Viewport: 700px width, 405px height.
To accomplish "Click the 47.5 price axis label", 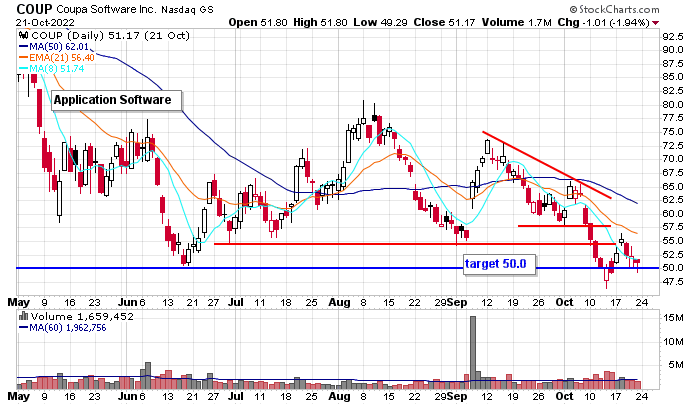I will coord(673,282).
